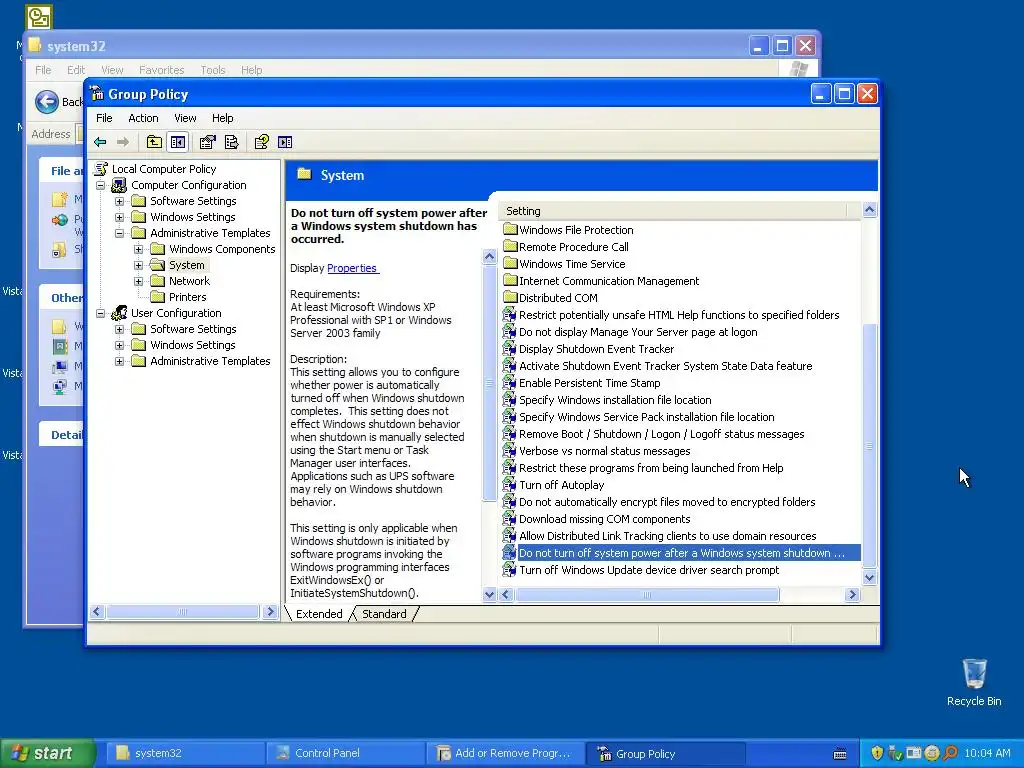Open the Properties link in description pane
This screenshot has height=768, width=1024.
352,268
